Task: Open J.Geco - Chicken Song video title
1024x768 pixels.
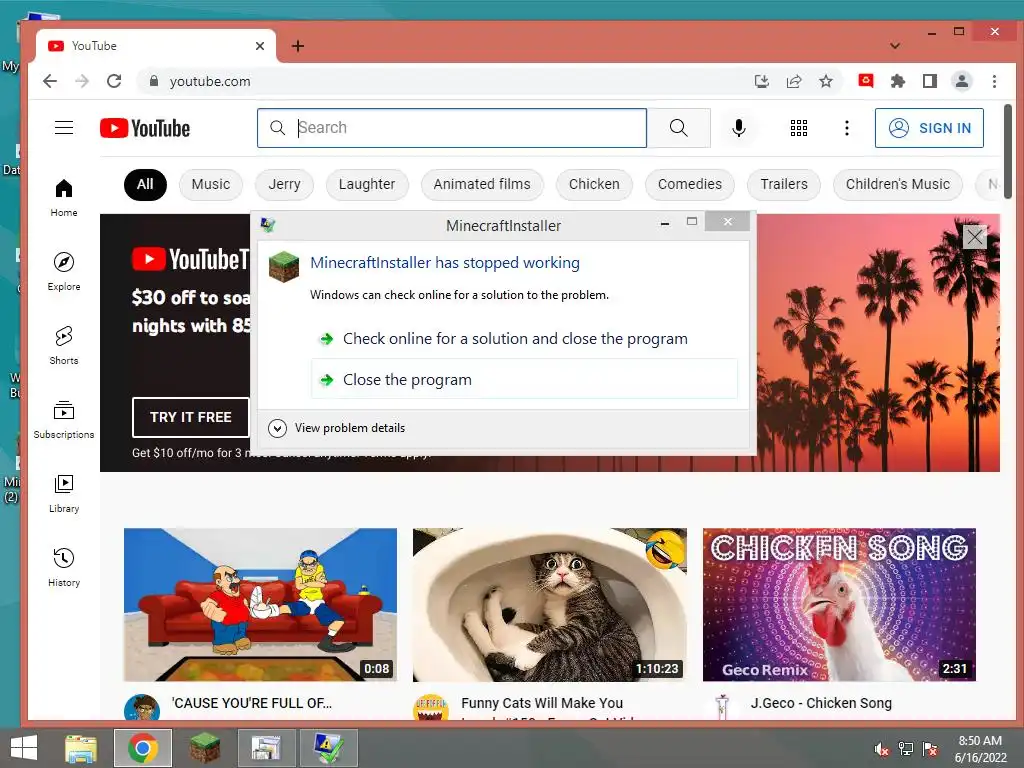Action: pos(821,703)
